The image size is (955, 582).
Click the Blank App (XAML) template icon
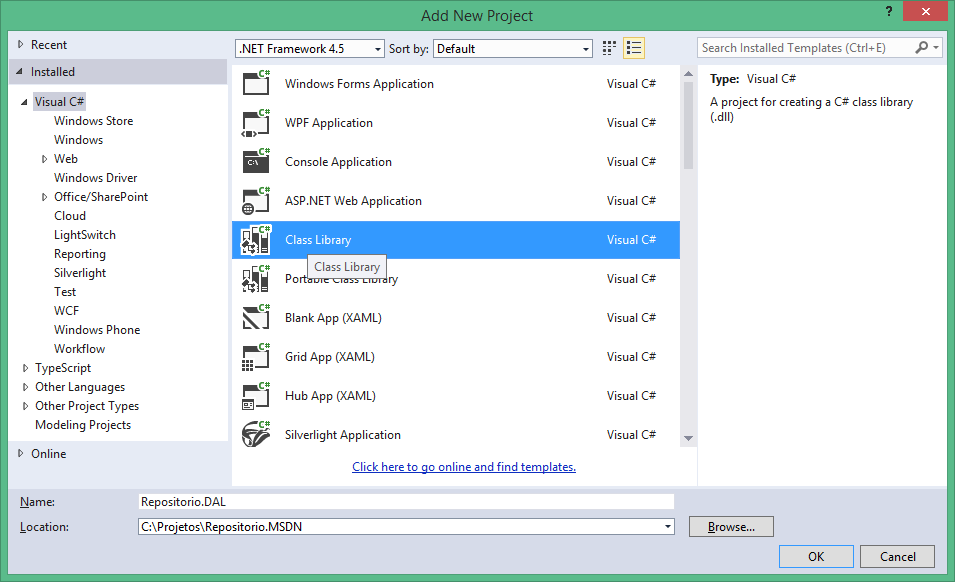256,317
